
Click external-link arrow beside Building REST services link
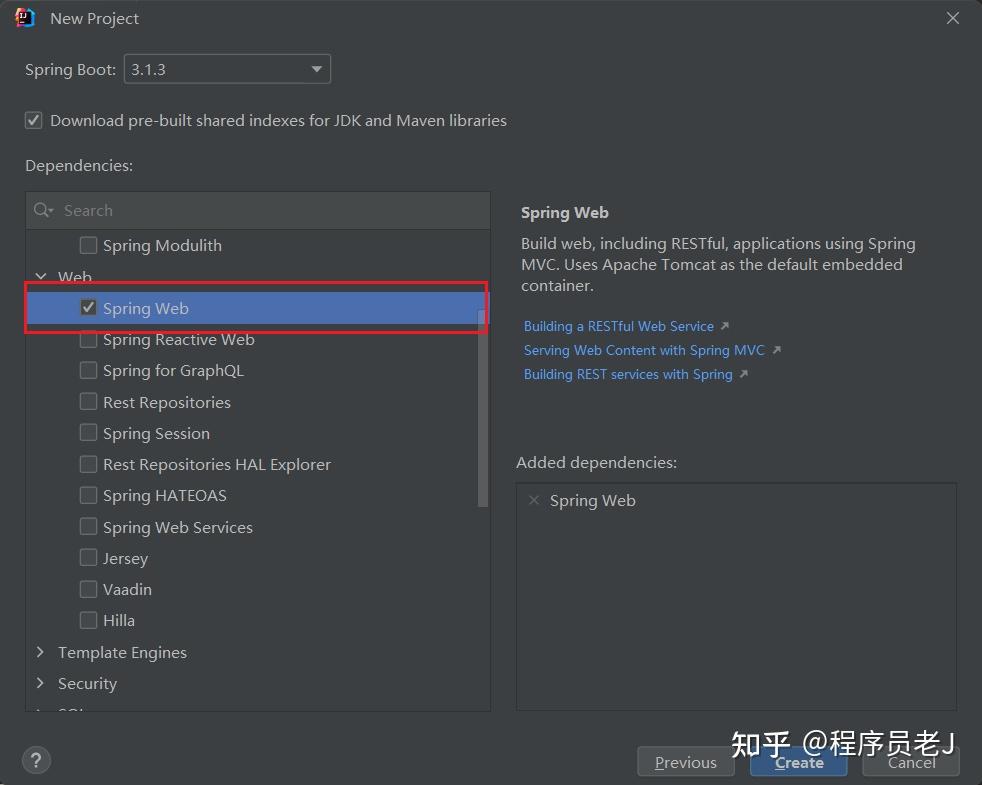pos(743,374)
